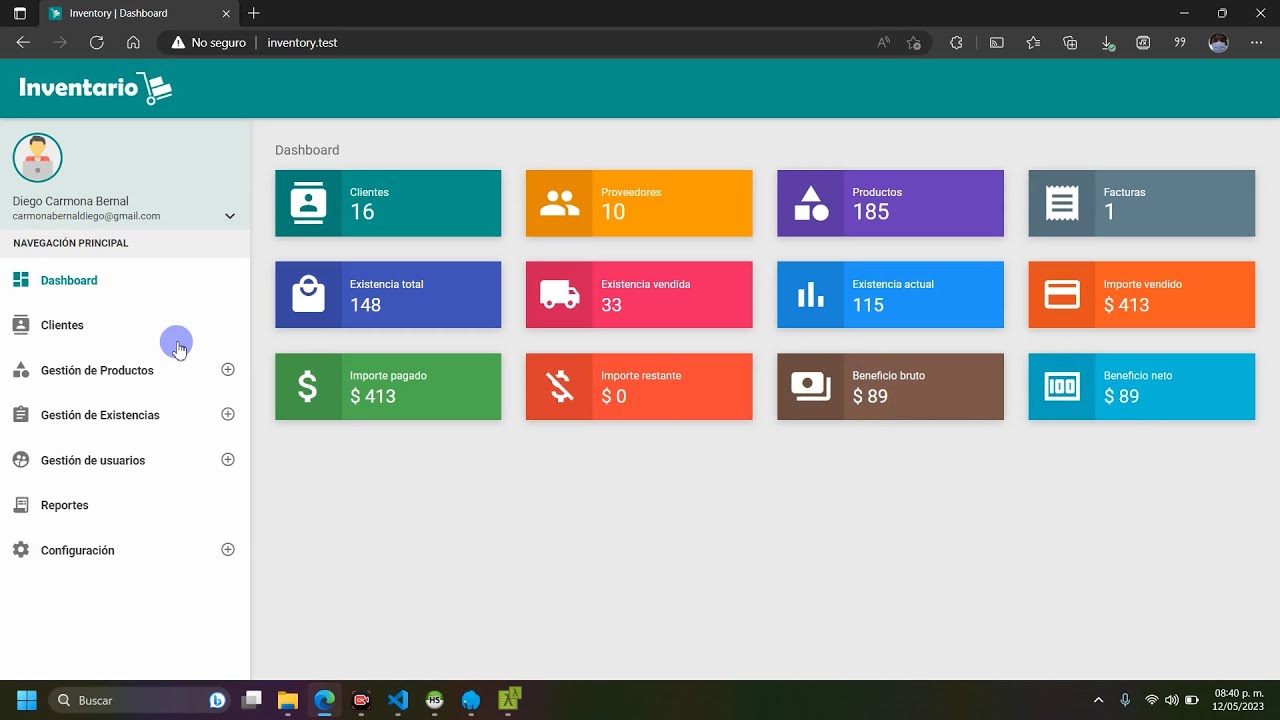Open user profile dropdown arrow
1280x720 pixels.
[x=230, y=216]
